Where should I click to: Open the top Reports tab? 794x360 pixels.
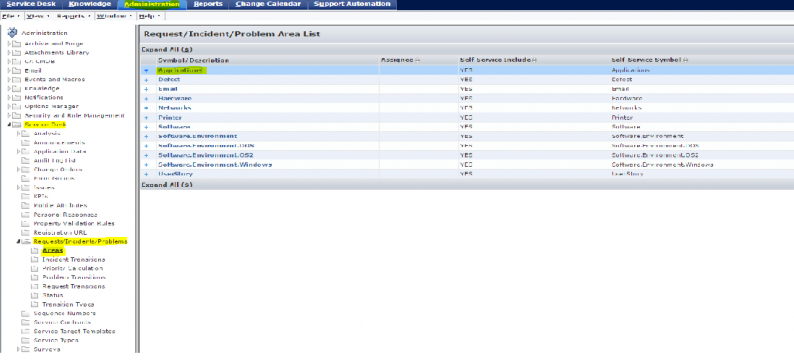pyautogui.click(x=208, y=4)
